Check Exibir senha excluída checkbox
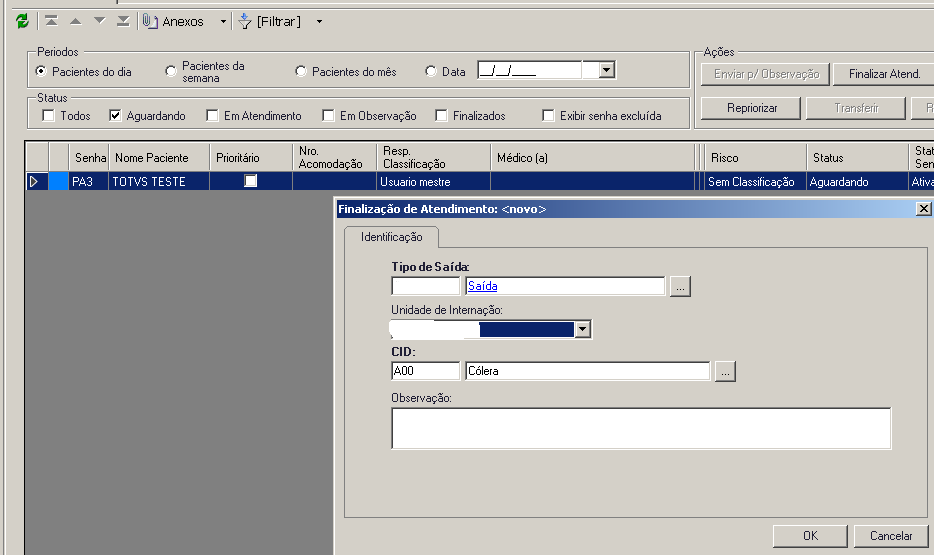Image resolution: width=934 pixels, height=555 pixels. tap(549, 116)
